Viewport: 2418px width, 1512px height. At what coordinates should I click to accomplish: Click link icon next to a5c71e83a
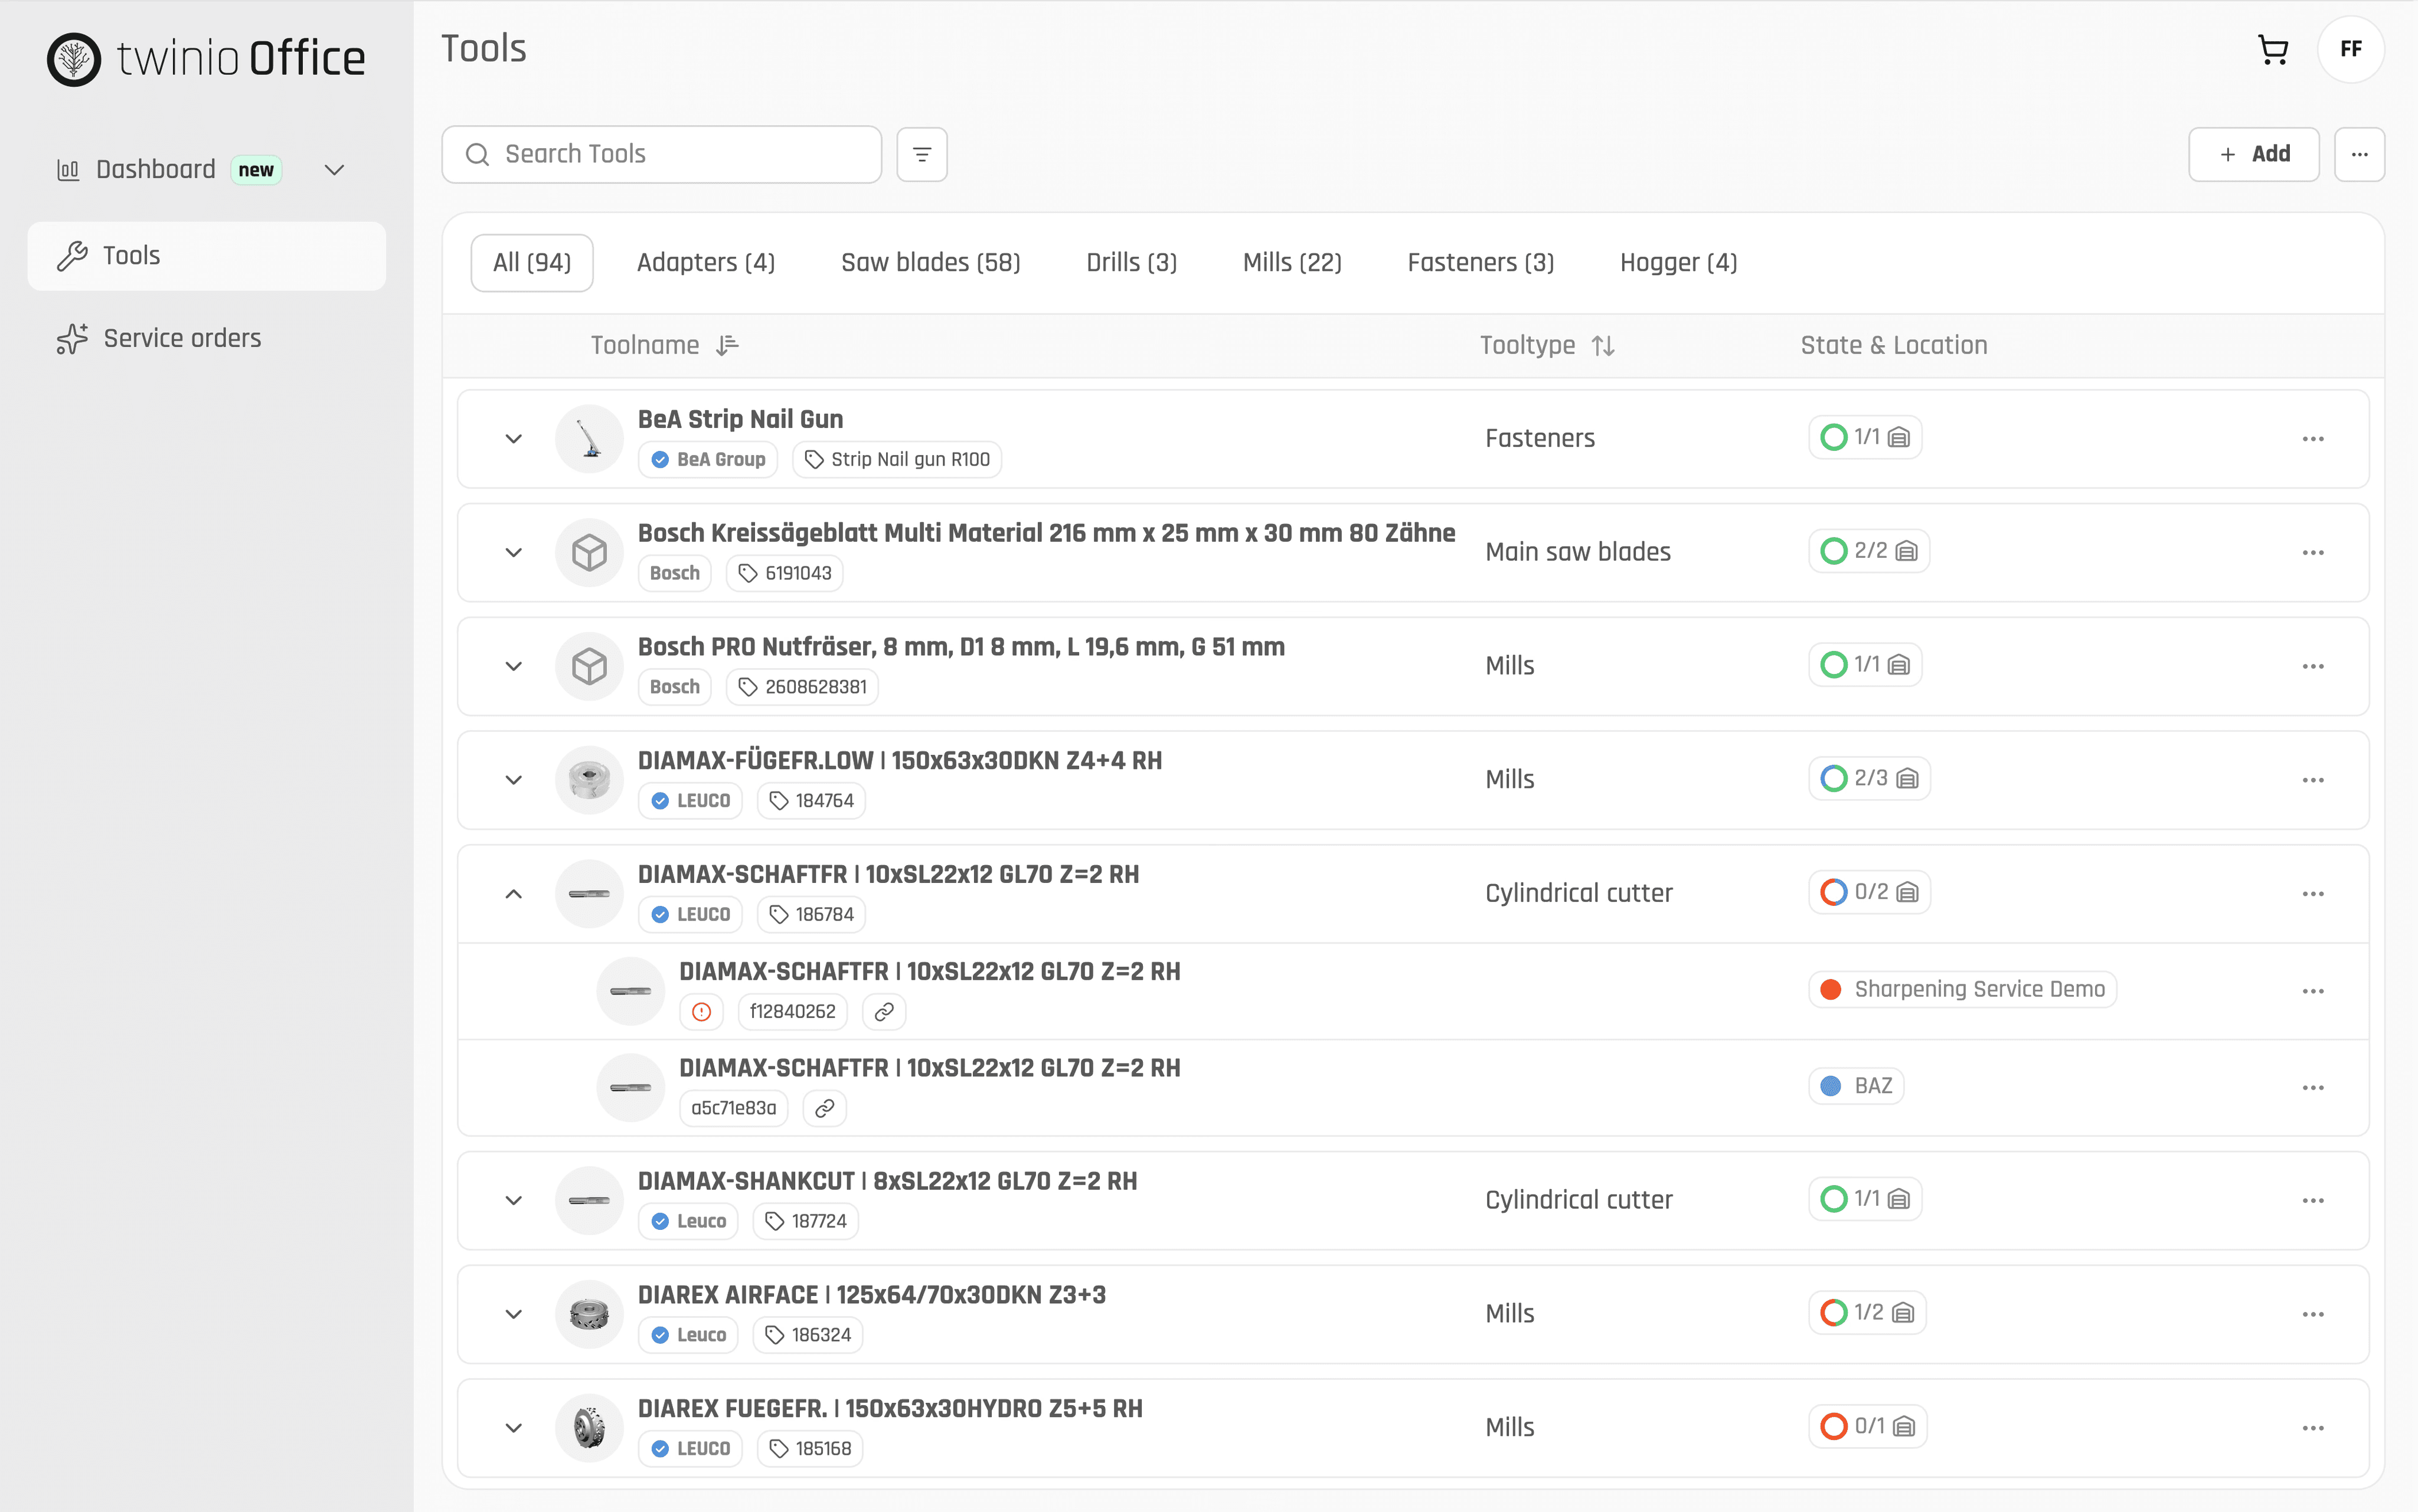tap(824, 1108)
